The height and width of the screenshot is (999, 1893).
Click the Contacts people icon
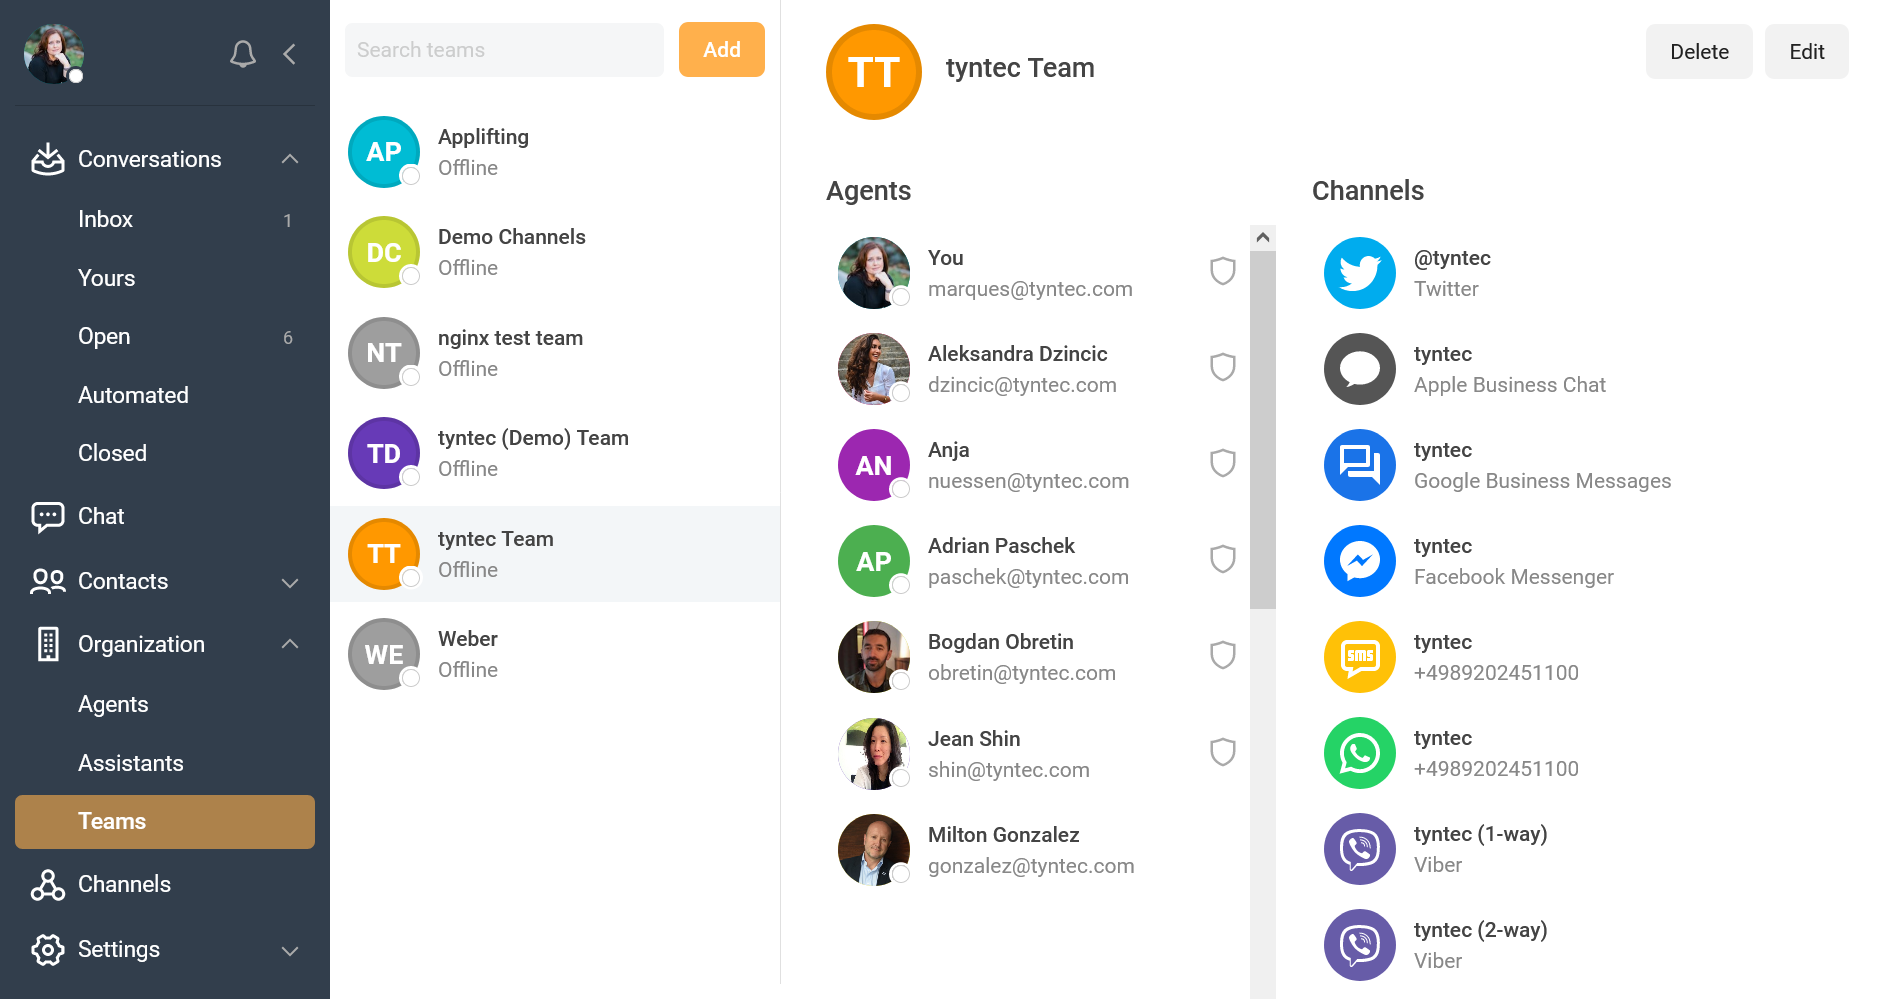pyautogui.click(x=48, y=581)
